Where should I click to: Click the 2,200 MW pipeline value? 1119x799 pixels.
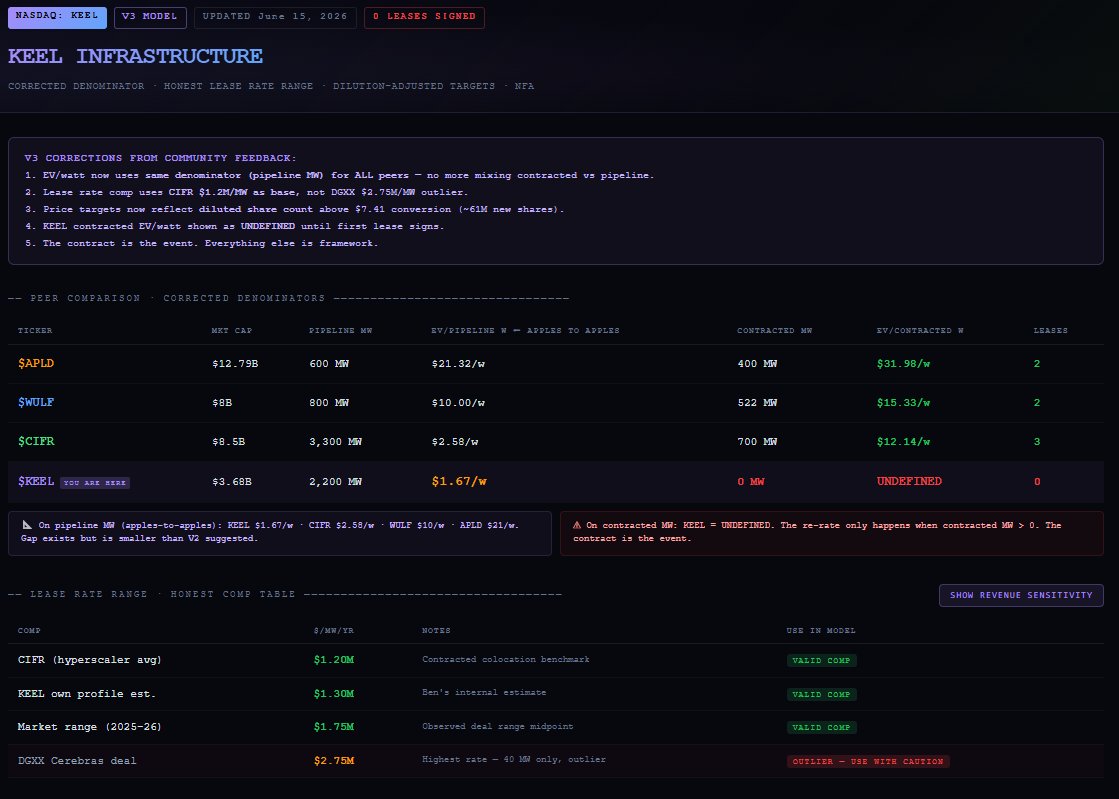tap(335, 482)
